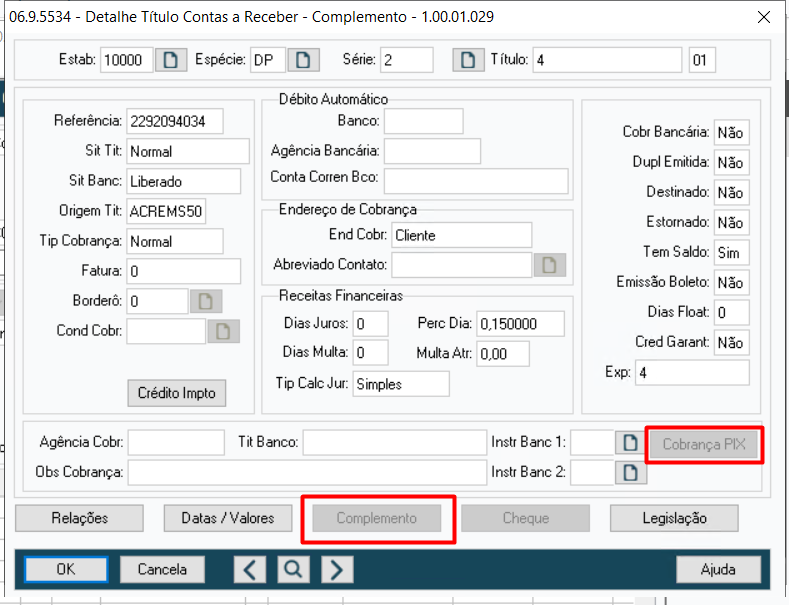Click the Dias Juros field
Viewport: 789px width, 605px height.
click(x=370, y=324)
